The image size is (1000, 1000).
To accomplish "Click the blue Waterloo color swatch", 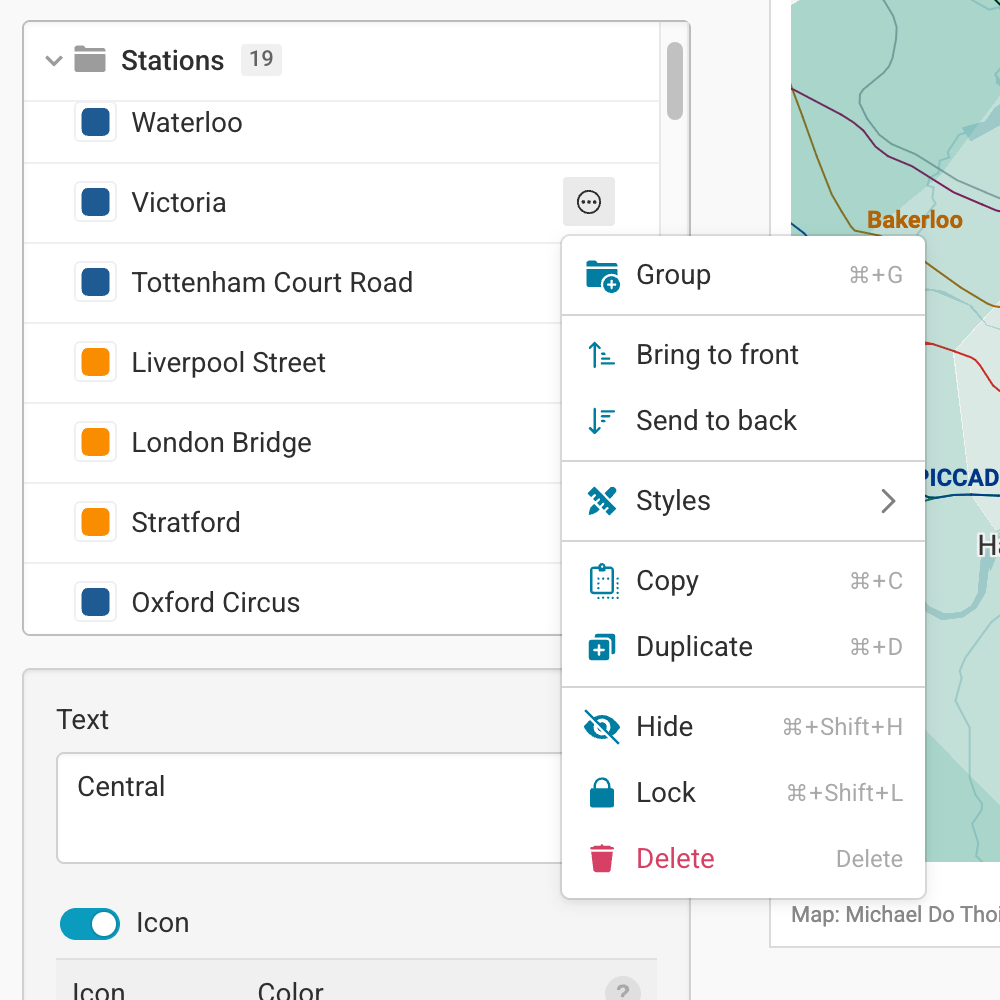I will pyautogui.click(x=95, y=123).
